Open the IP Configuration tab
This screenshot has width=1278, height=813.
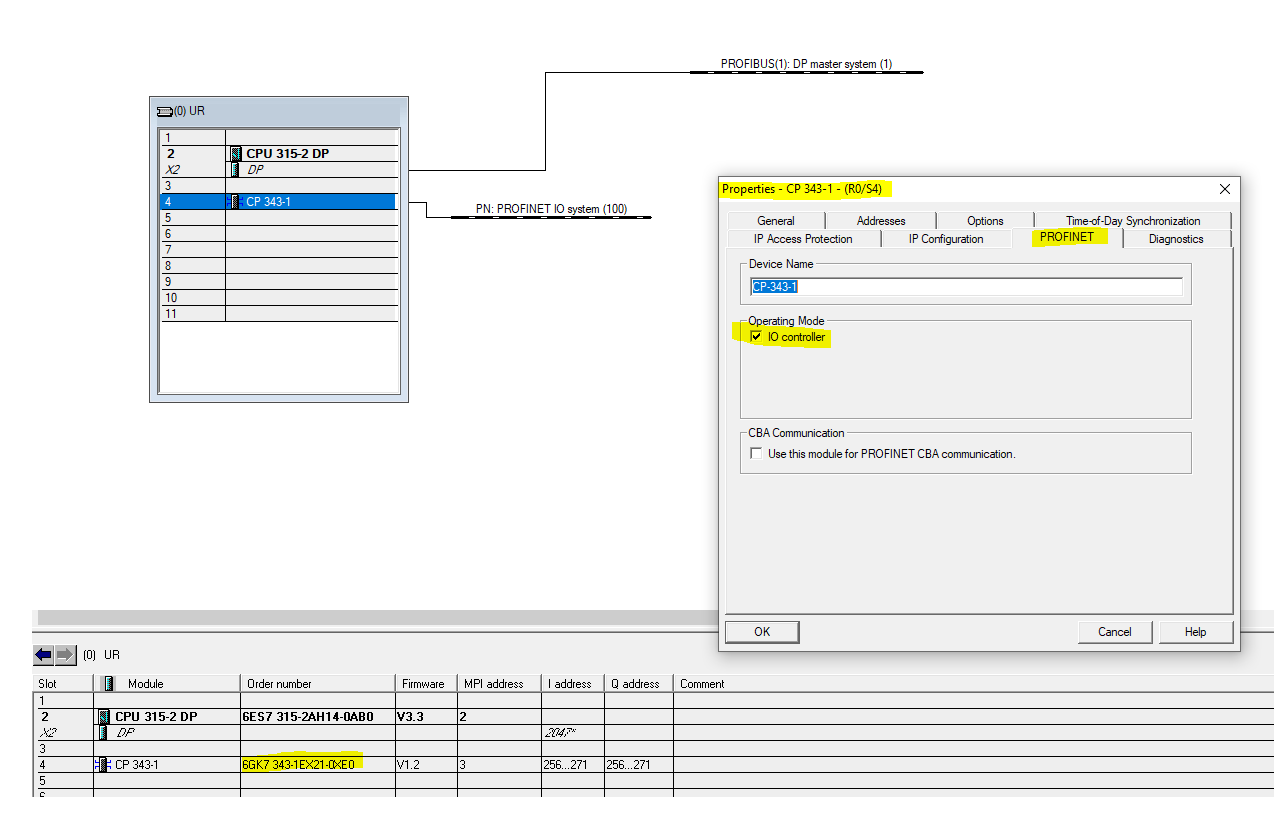pos(946,239)
